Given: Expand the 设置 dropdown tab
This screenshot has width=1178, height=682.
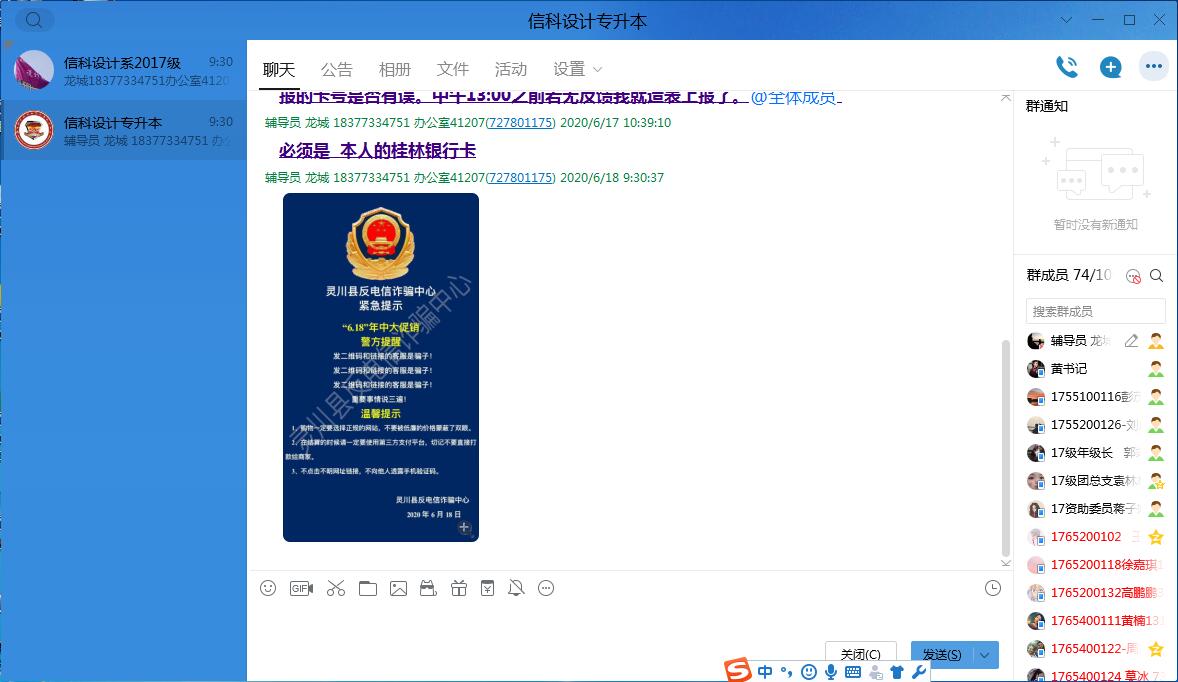Looking at the screenshot, I should click(577, 69).
